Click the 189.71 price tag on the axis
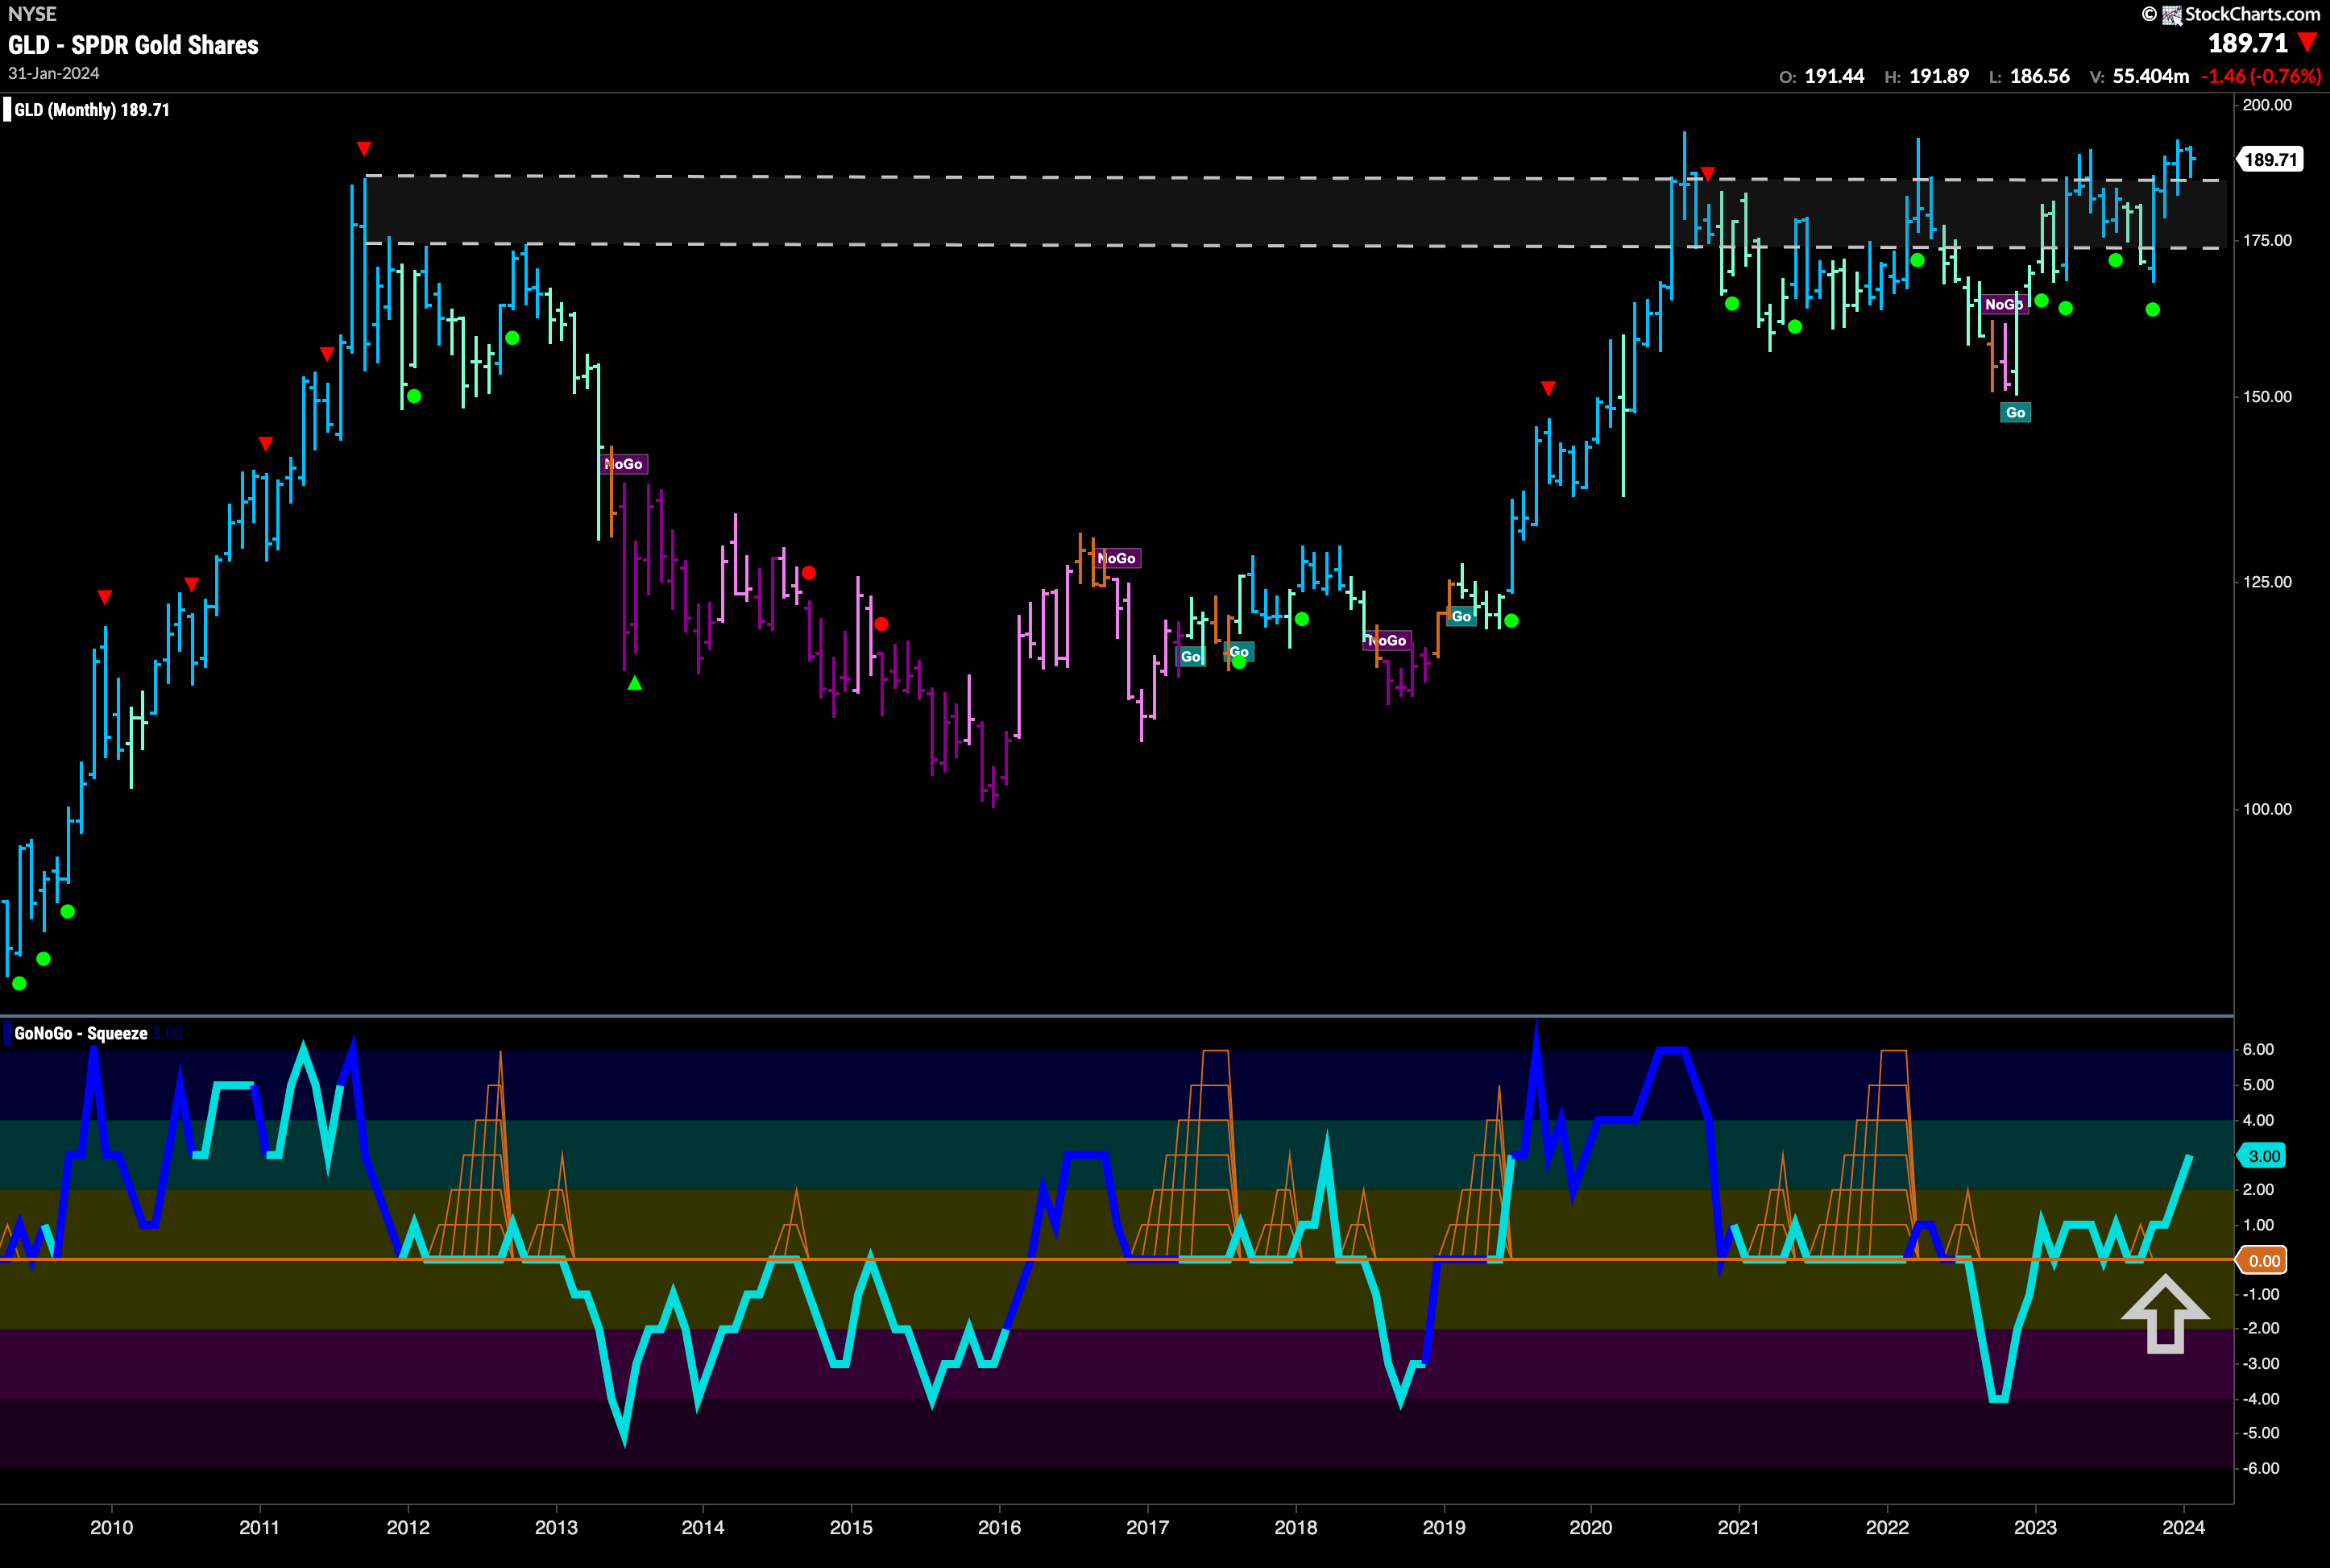 [x=2271, y=160]
